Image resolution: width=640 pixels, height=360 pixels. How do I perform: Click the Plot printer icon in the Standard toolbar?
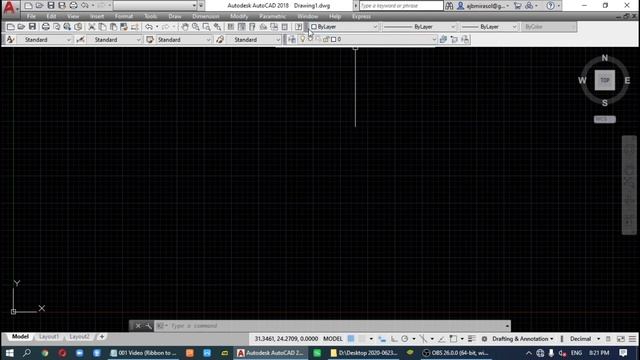pos(46,27)
